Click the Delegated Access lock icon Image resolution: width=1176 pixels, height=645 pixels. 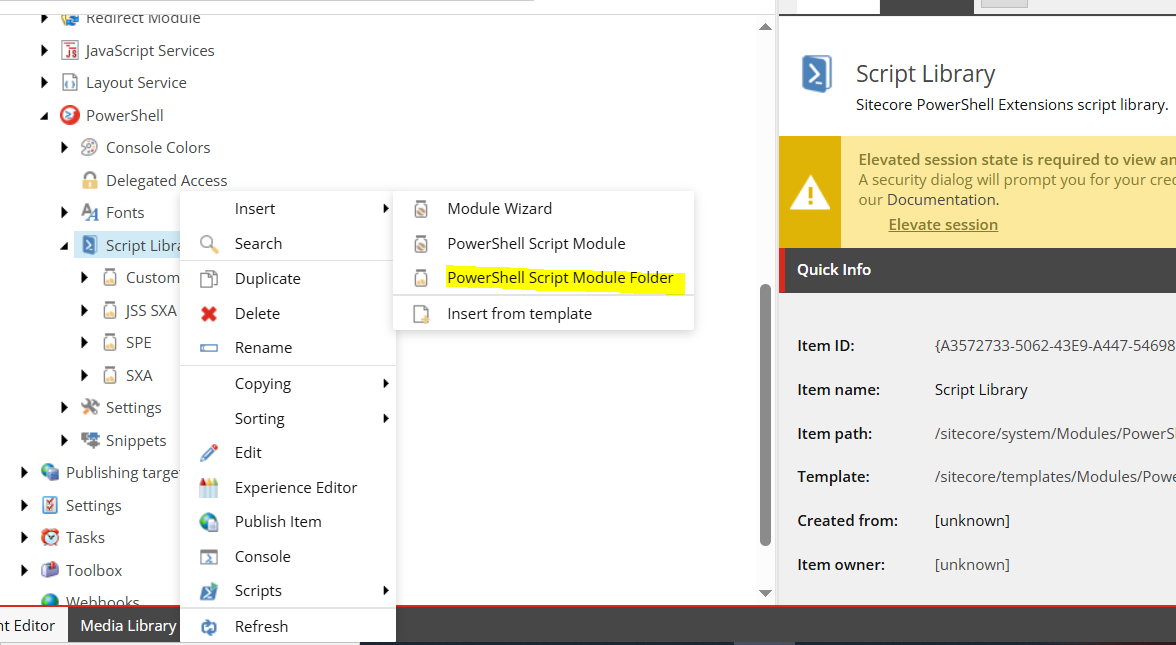pos(89,180)
